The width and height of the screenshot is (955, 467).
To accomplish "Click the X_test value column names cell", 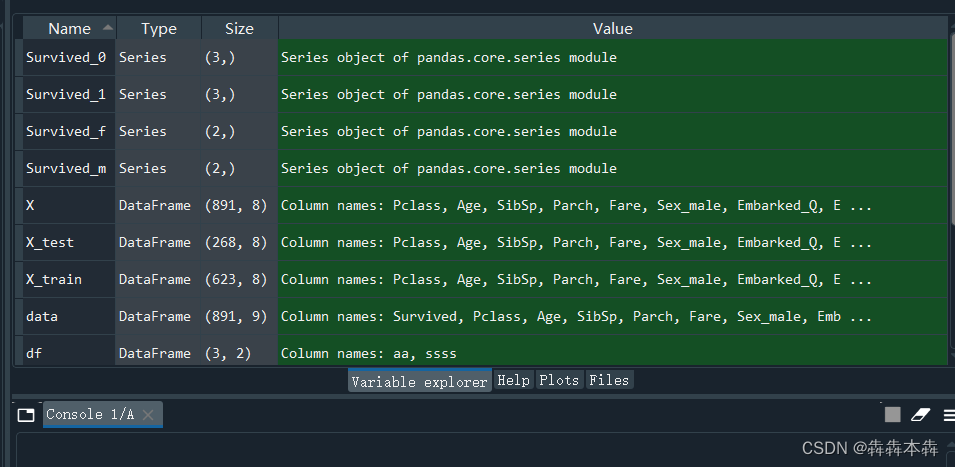I will click(x=613, y=242).
